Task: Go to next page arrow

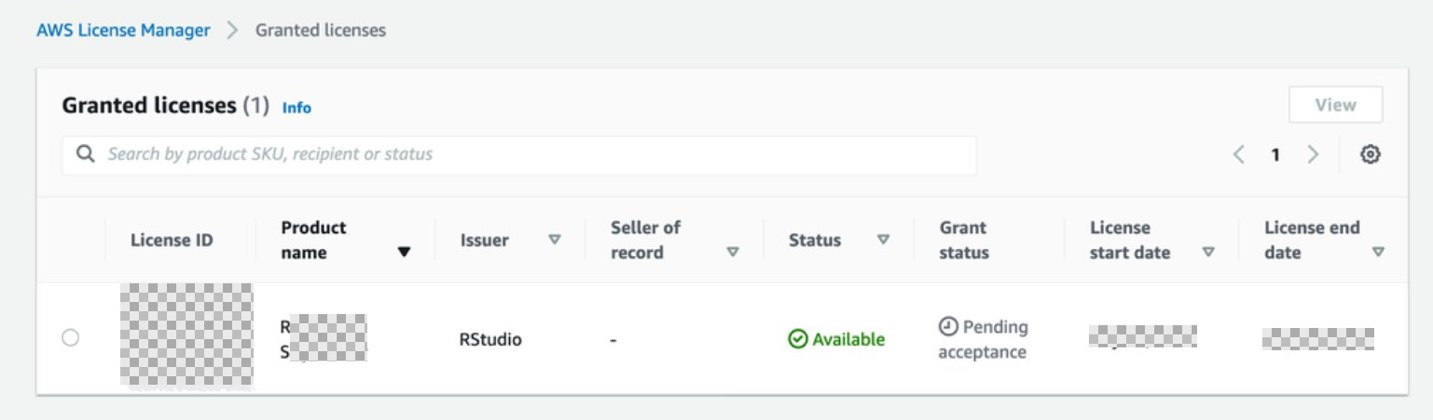Action: [x=1313, y=155]
